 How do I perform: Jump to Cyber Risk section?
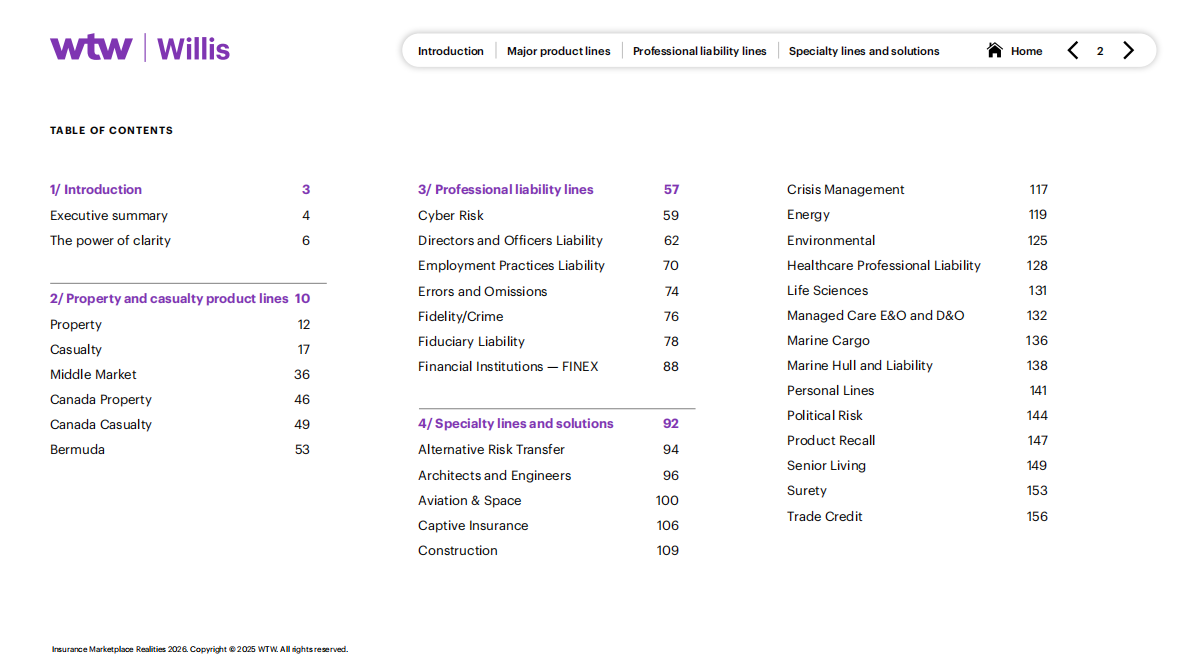coord(451,215)
